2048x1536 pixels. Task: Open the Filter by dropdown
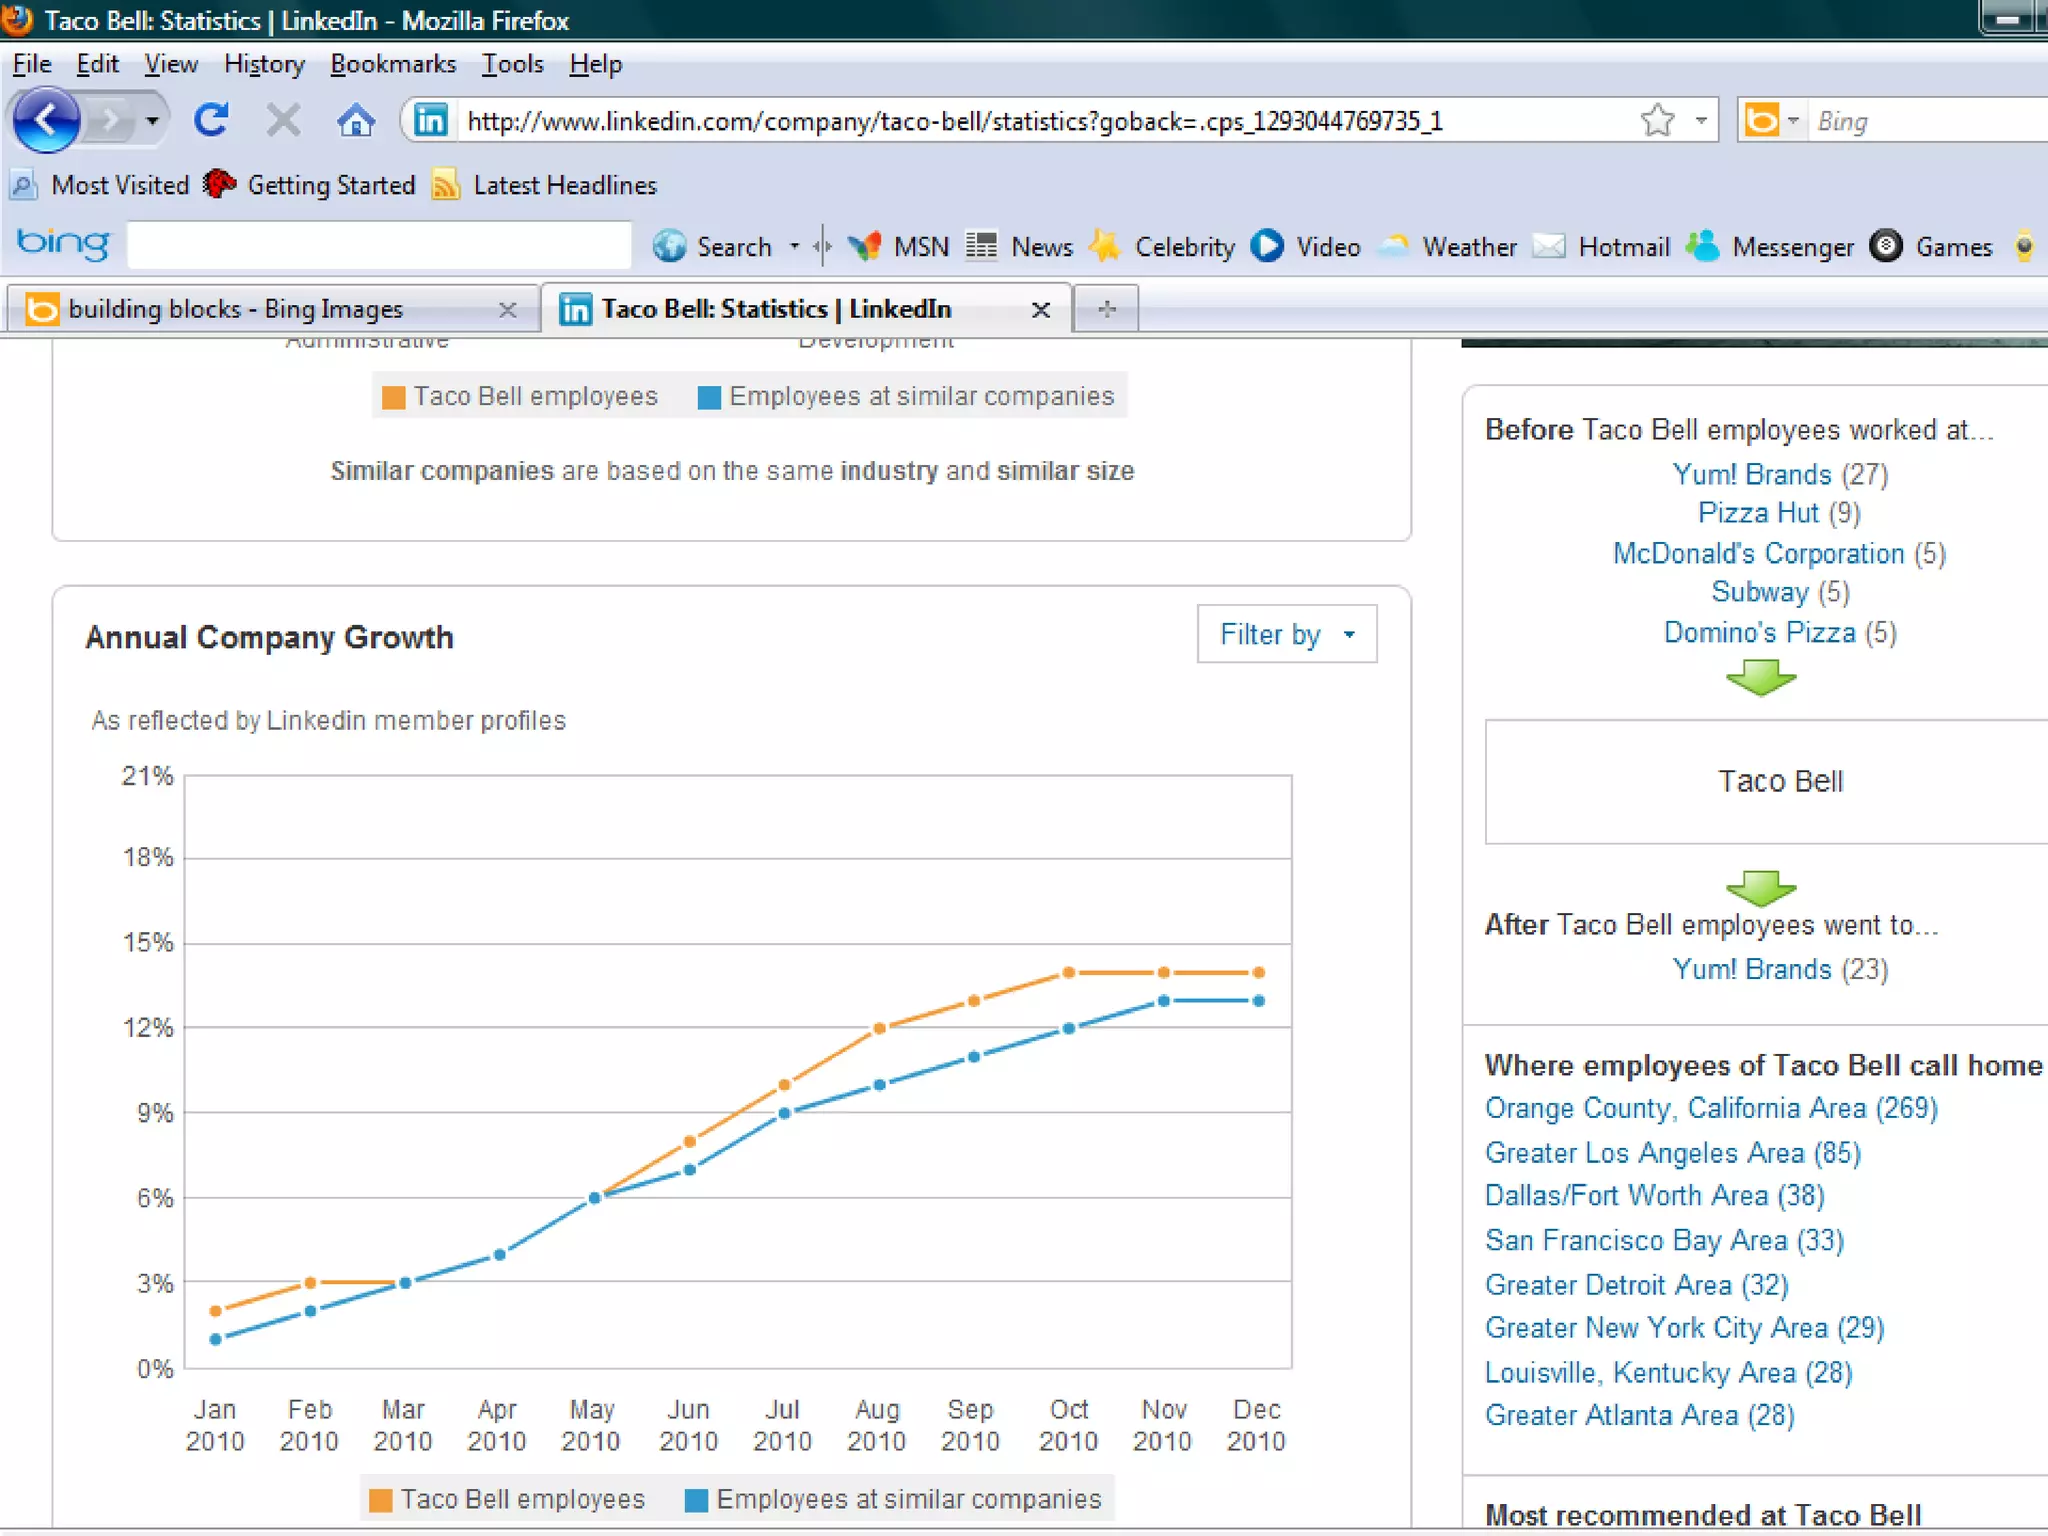[x=1287, y=634]
